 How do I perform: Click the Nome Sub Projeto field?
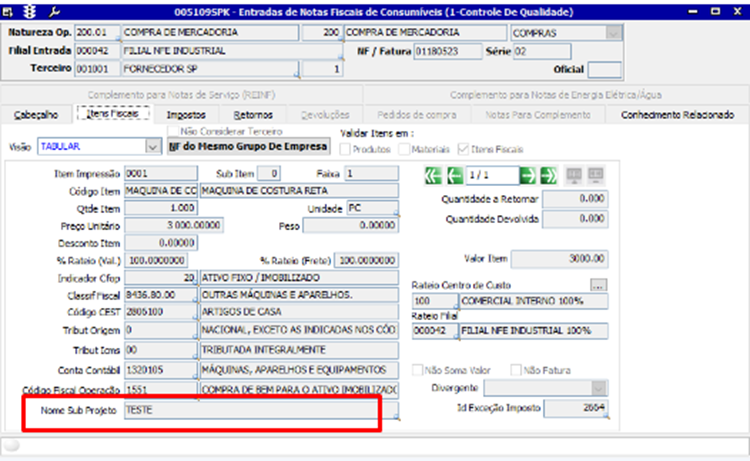(260, 410)
